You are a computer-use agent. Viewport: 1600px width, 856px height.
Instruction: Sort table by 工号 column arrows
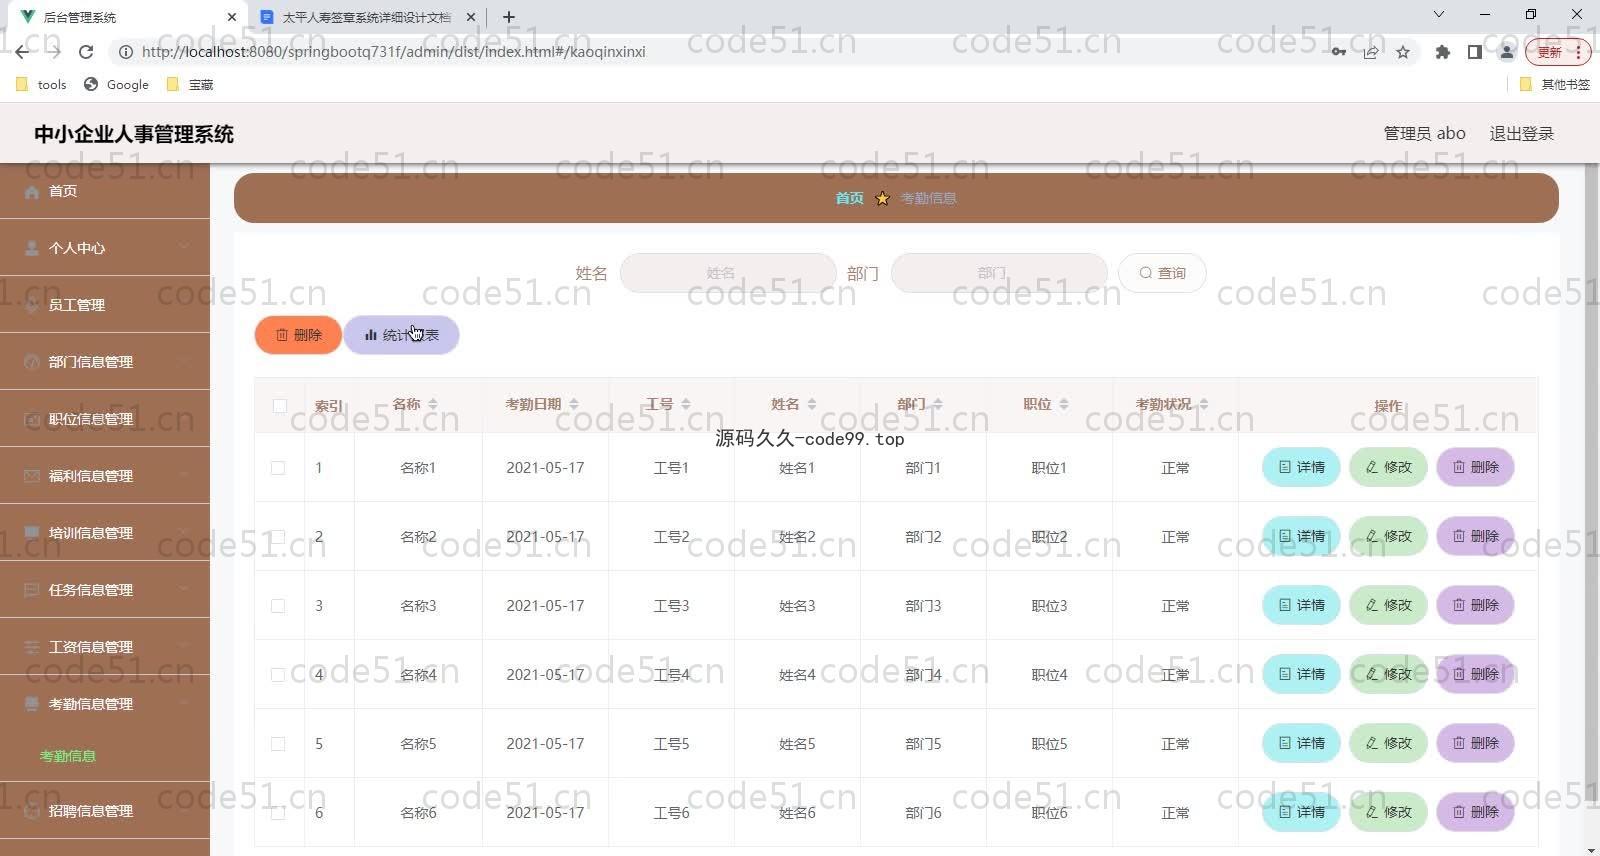(685, 404)
